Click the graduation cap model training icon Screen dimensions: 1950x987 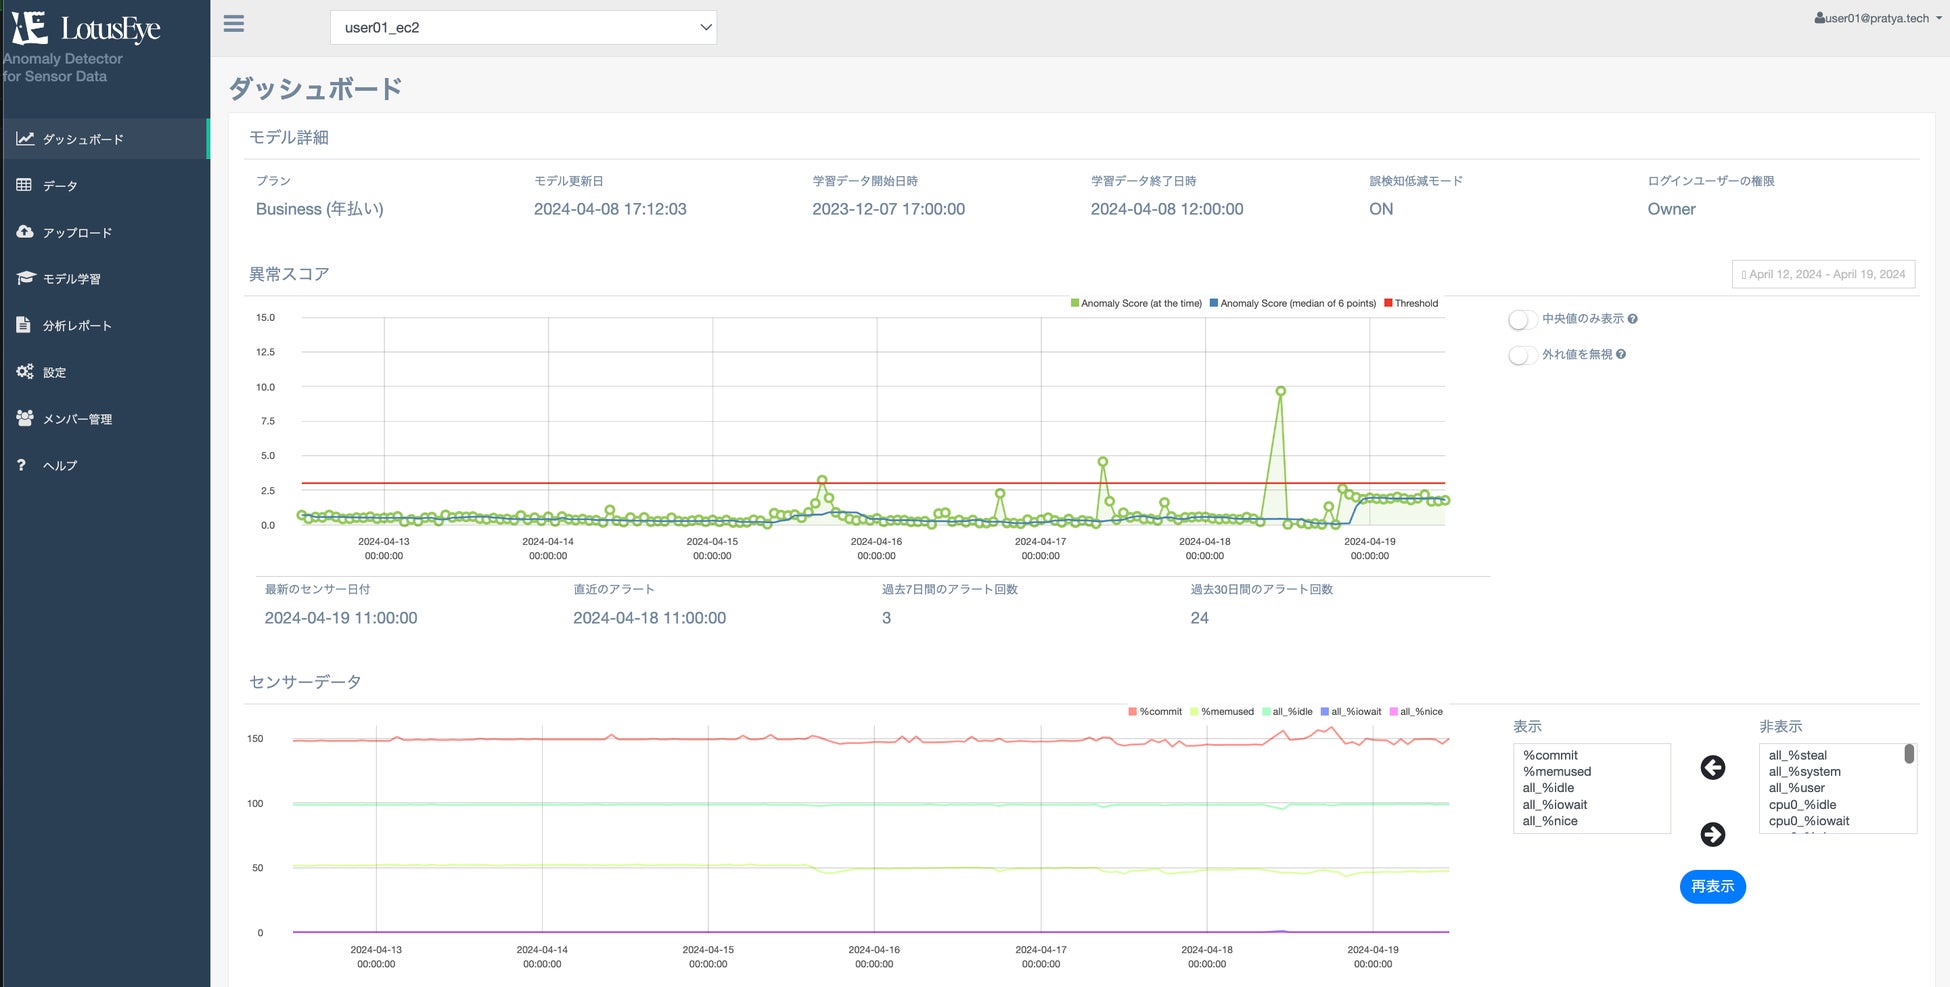25,278
